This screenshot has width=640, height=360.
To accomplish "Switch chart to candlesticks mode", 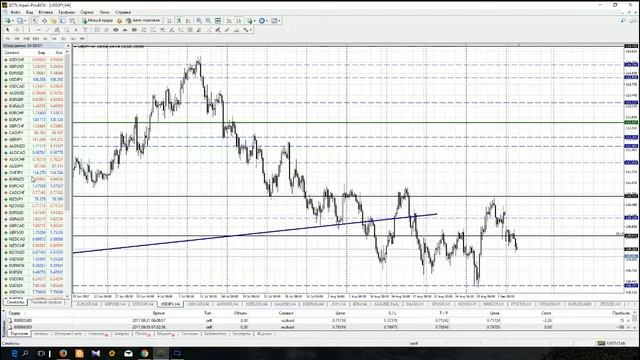I will tap(179, 20).
